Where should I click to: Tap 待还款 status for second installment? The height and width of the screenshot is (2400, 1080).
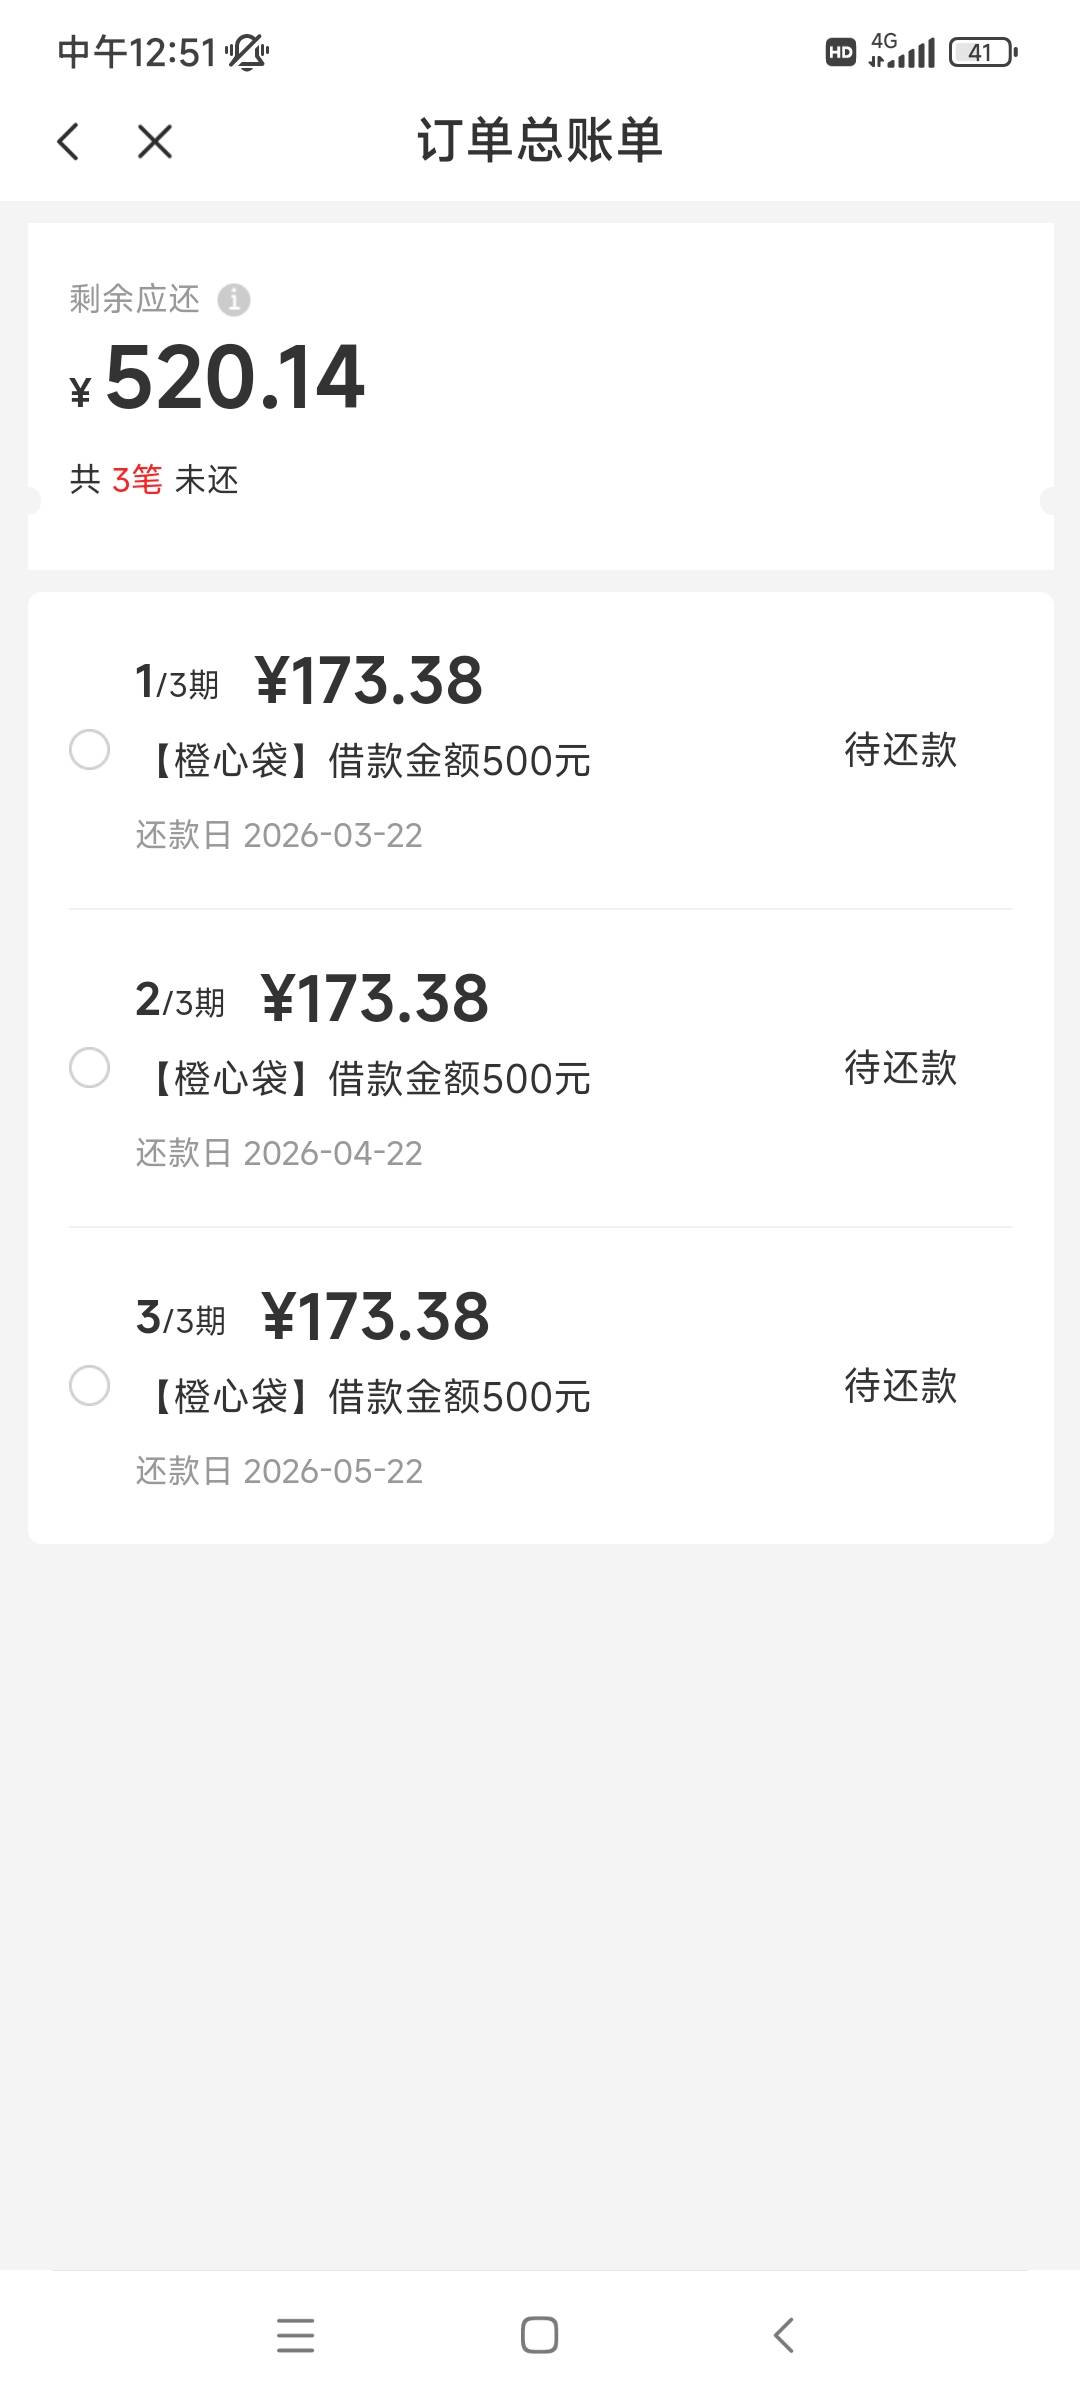pyautogui.click(x=900, y=1068)
